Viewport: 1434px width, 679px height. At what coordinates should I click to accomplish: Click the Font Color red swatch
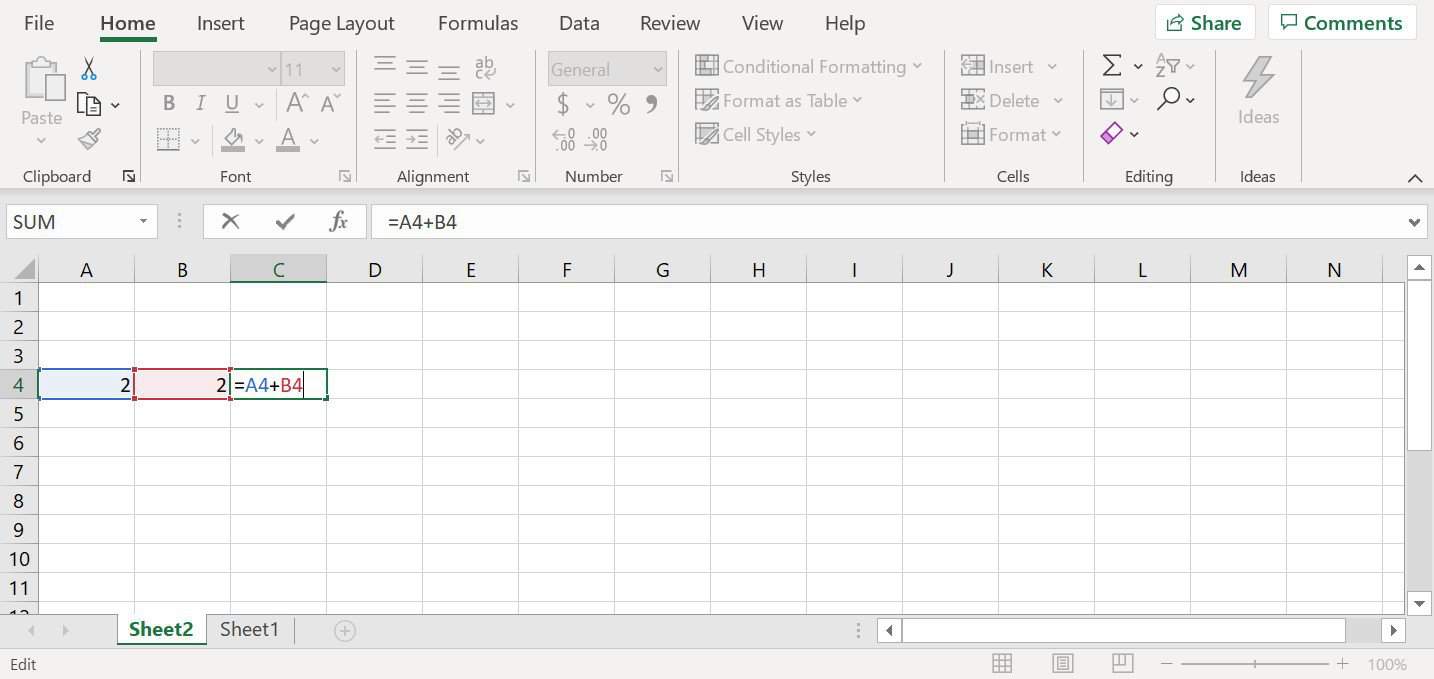pyautogui.click(x=287, y=147)
